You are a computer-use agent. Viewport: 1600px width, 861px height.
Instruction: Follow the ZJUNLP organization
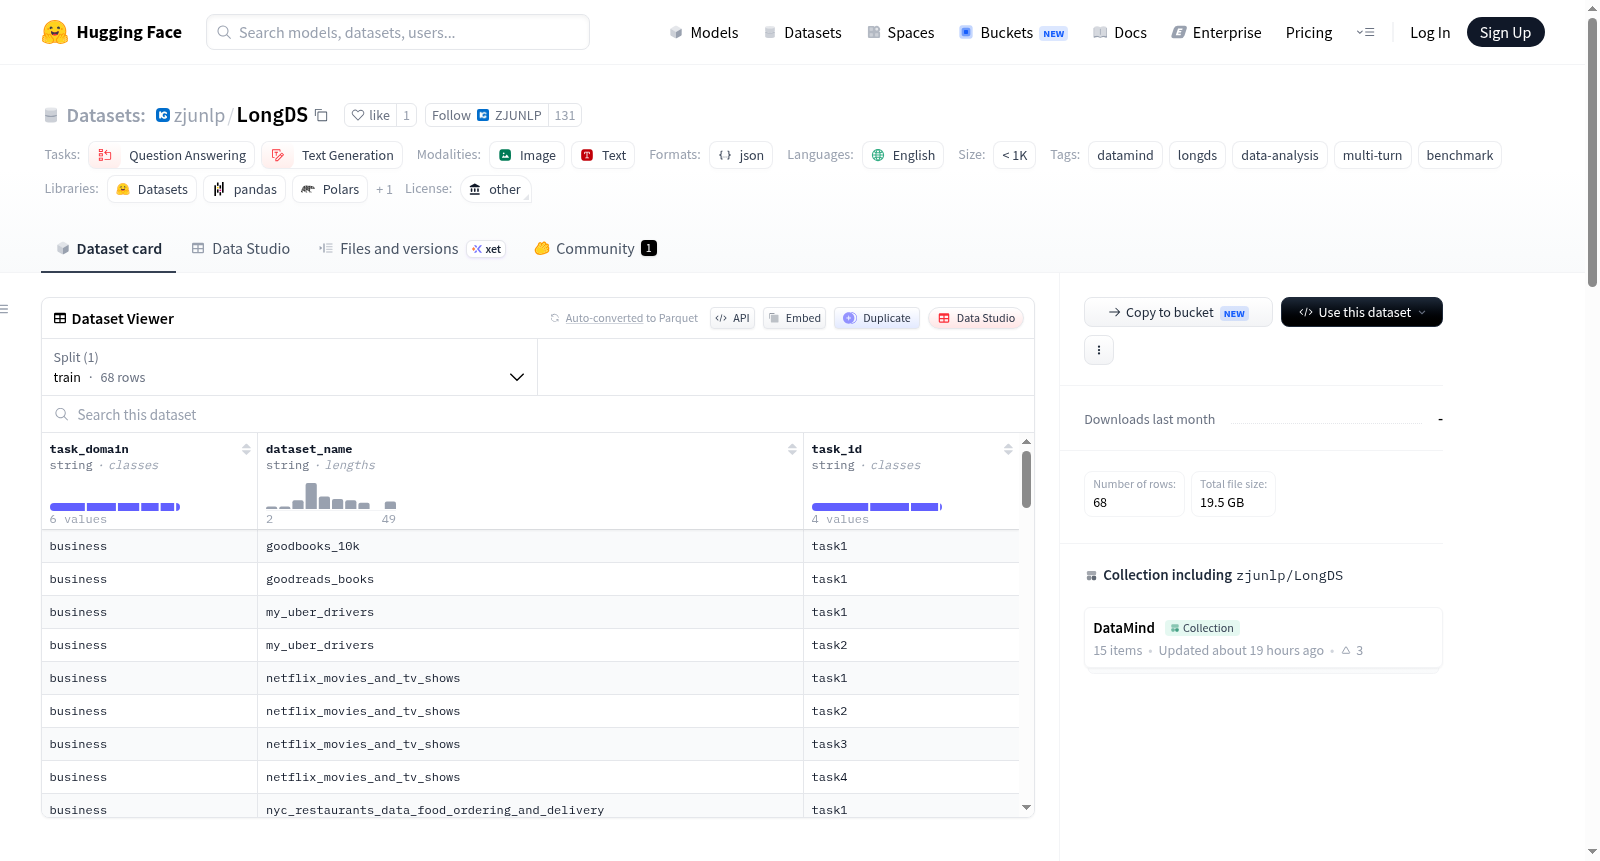[487, 115]
